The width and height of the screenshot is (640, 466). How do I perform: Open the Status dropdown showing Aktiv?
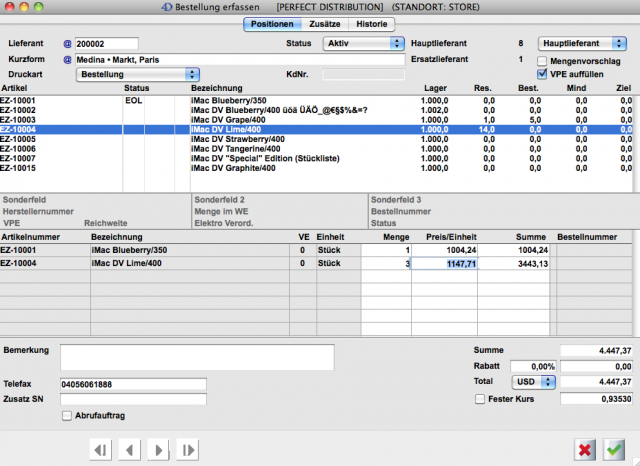coord(364,44)
